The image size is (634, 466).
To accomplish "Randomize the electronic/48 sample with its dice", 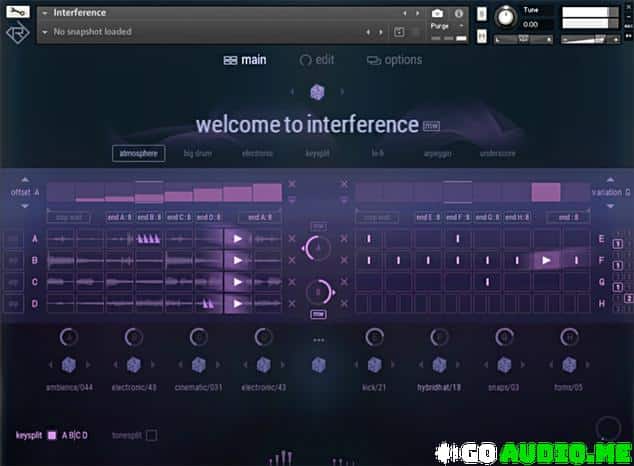I will [x=134, y=365].
